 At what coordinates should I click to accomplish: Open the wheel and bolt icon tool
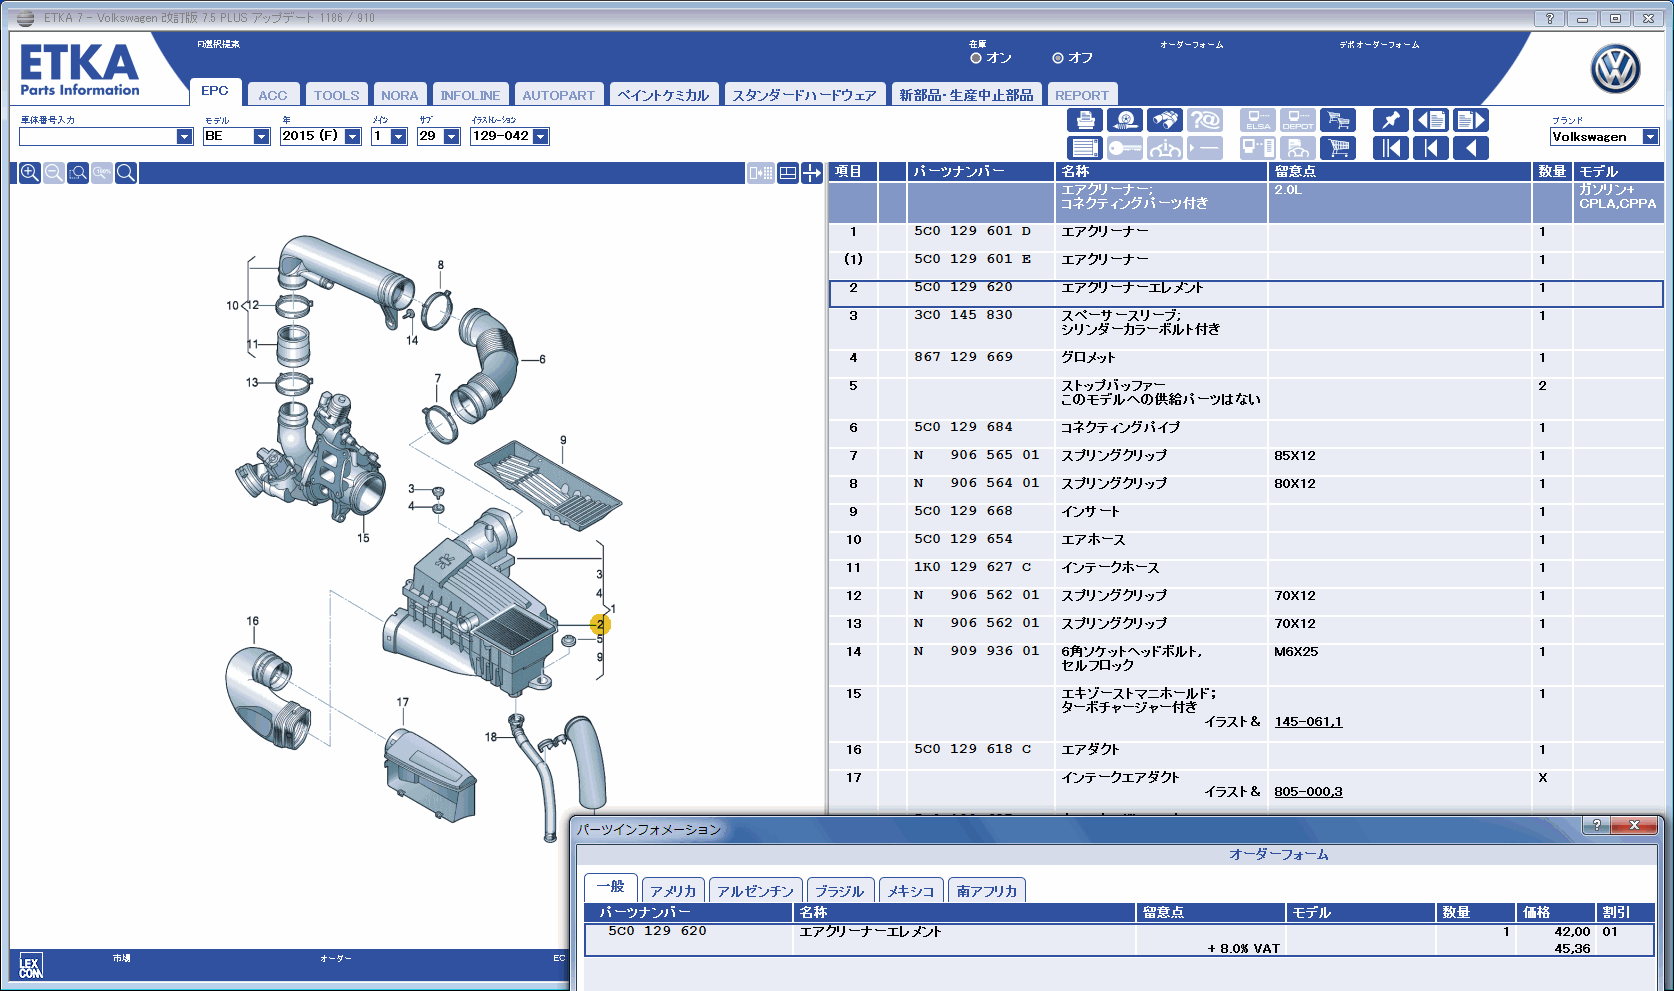click(x=1124, y=120)
